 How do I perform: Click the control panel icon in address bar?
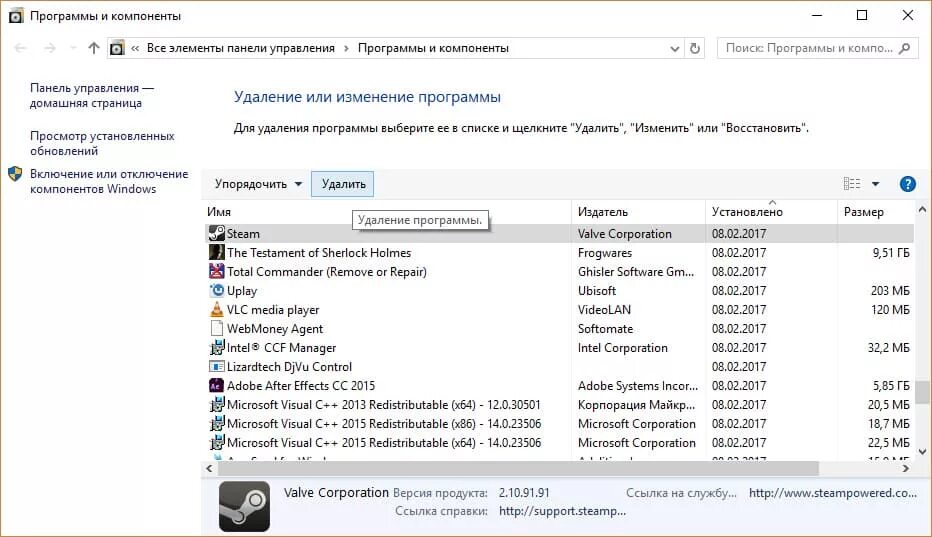117,48
